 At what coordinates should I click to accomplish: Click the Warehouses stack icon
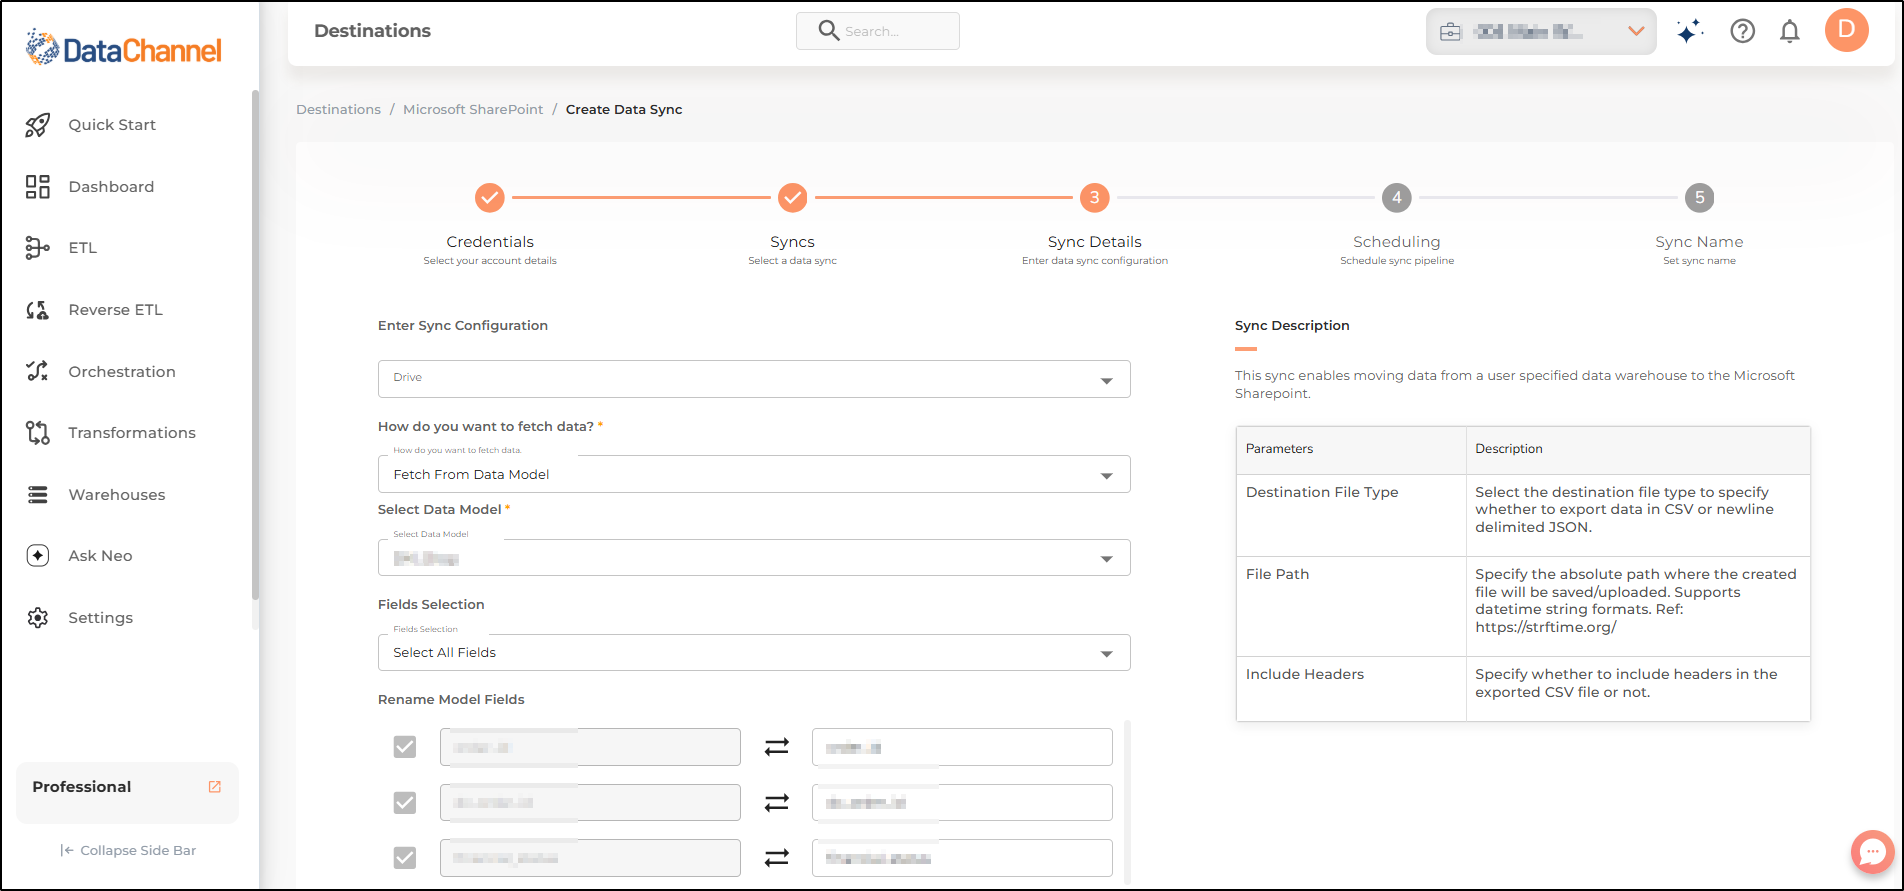click(x=38, y=495)
